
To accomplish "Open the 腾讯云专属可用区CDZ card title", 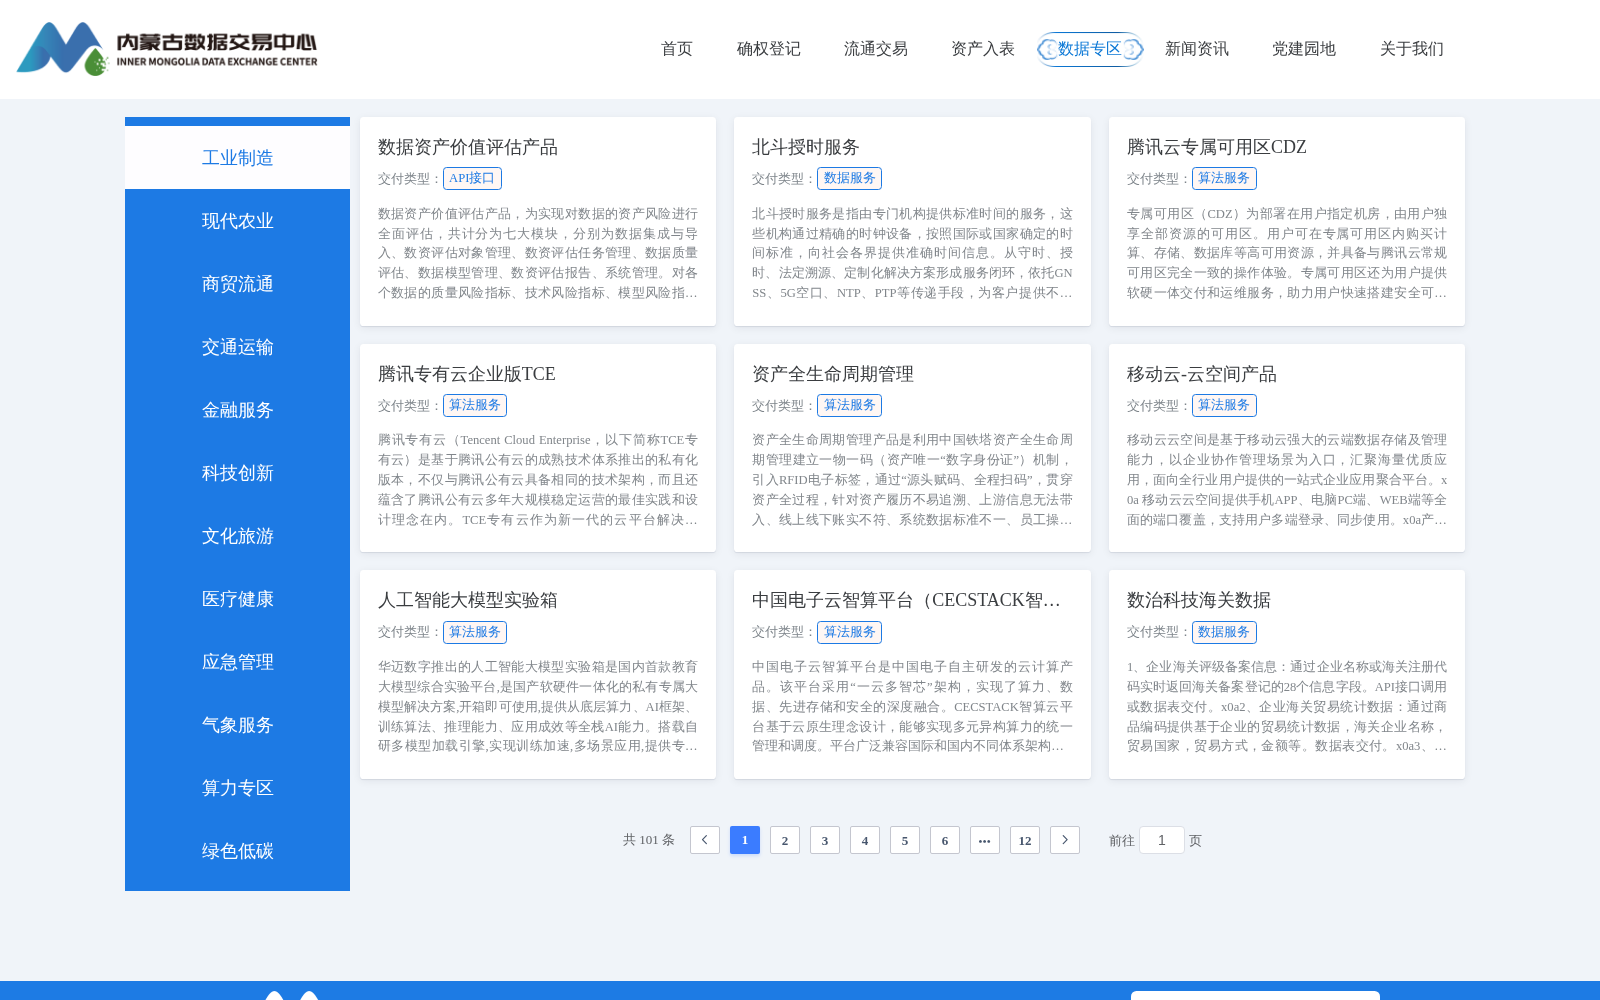I will click(1216, 147).
